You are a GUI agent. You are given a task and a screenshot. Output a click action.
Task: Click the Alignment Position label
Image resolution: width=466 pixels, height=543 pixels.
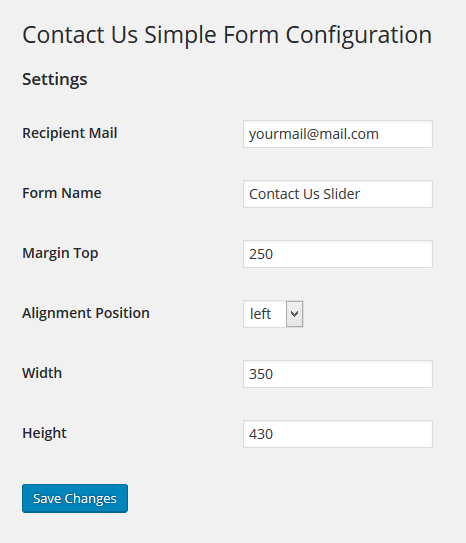pos(86,313)
